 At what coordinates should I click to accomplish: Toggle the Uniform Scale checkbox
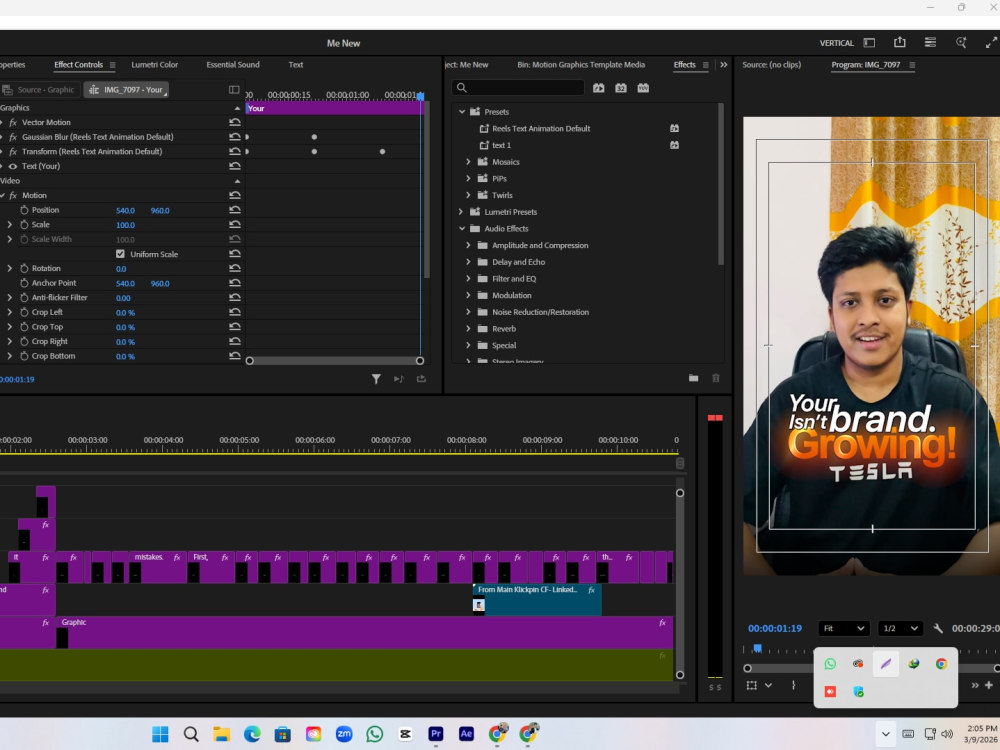click(121, 254)
